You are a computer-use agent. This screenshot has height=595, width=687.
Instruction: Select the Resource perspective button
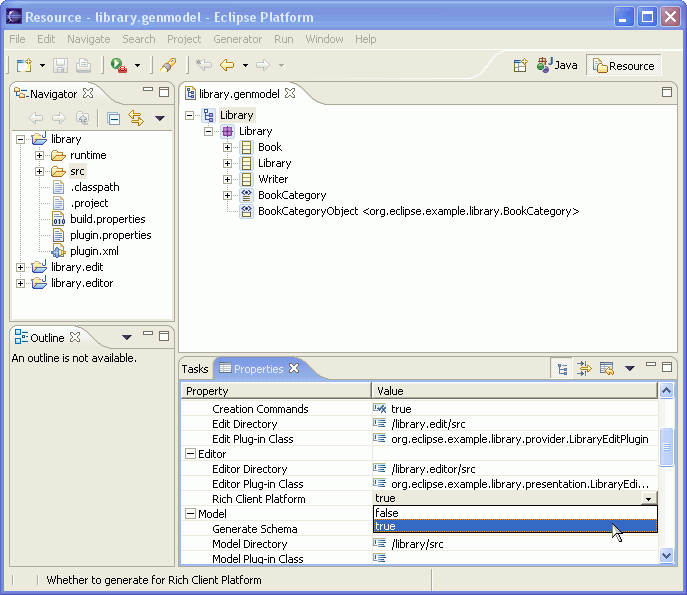[x=623, y=66]
